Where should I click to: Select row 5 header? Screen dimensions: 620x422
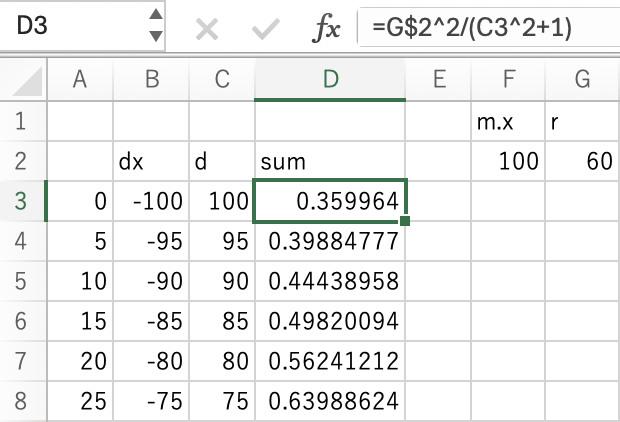pyautogui.click(x=23, y=281)
